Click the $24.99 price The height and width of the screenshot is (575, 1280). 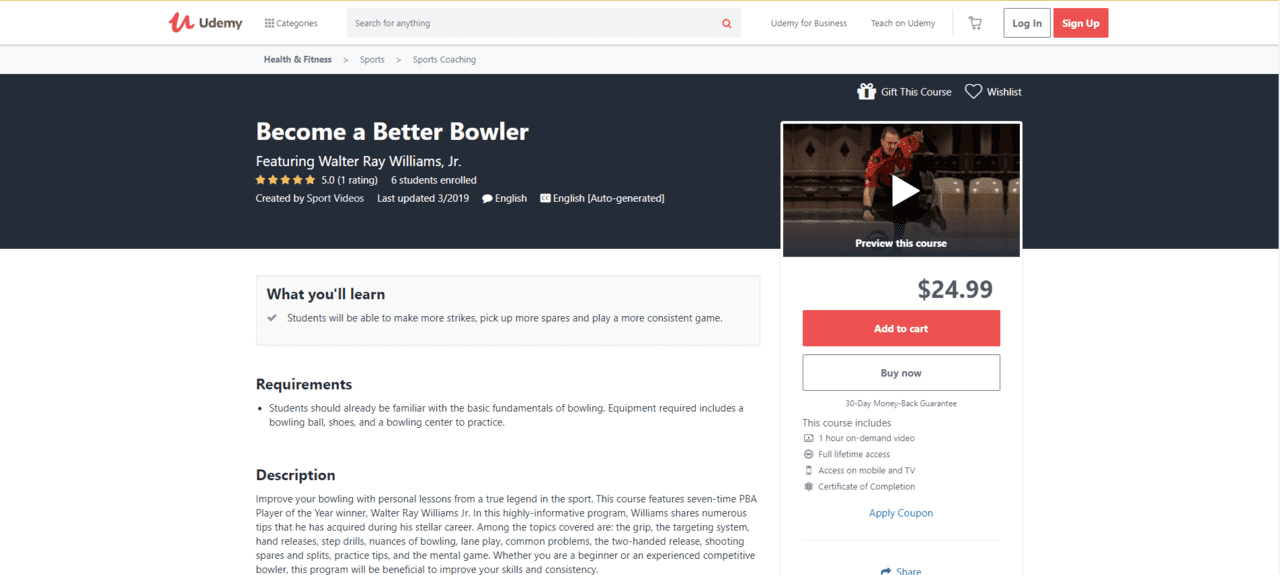tap(955, 289)
